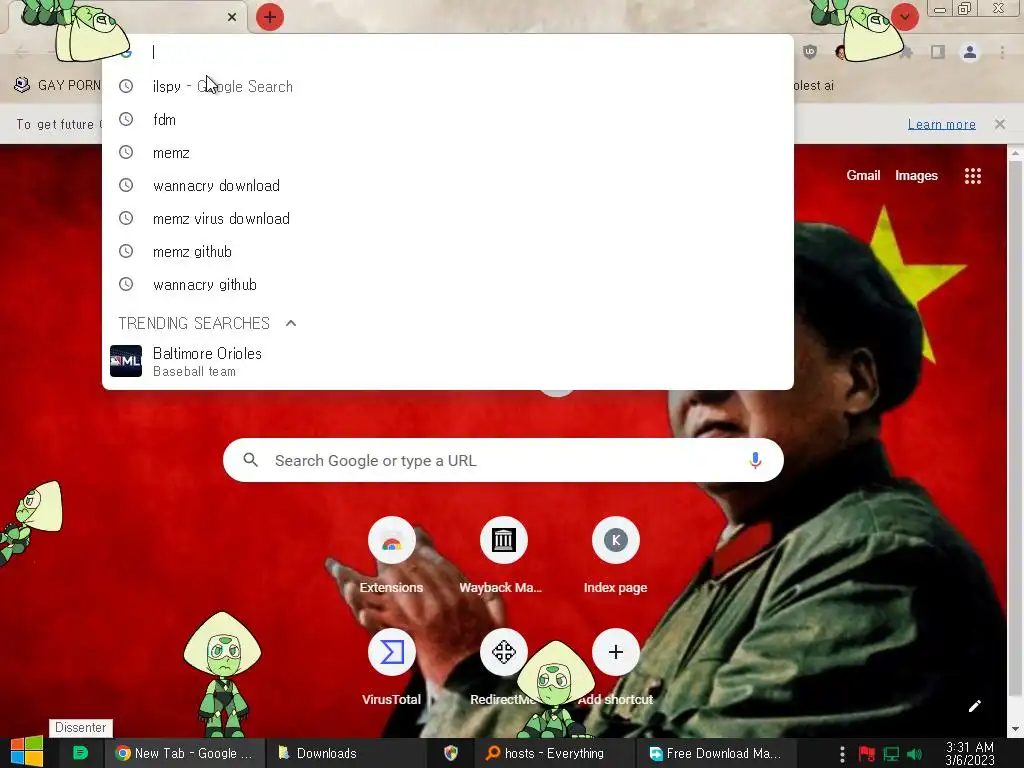Viewport: 1024px width, 768px height.
Task: Choose the 'wannacry download' suggestion
Action: pyautogui.click(x=448, y=185)
